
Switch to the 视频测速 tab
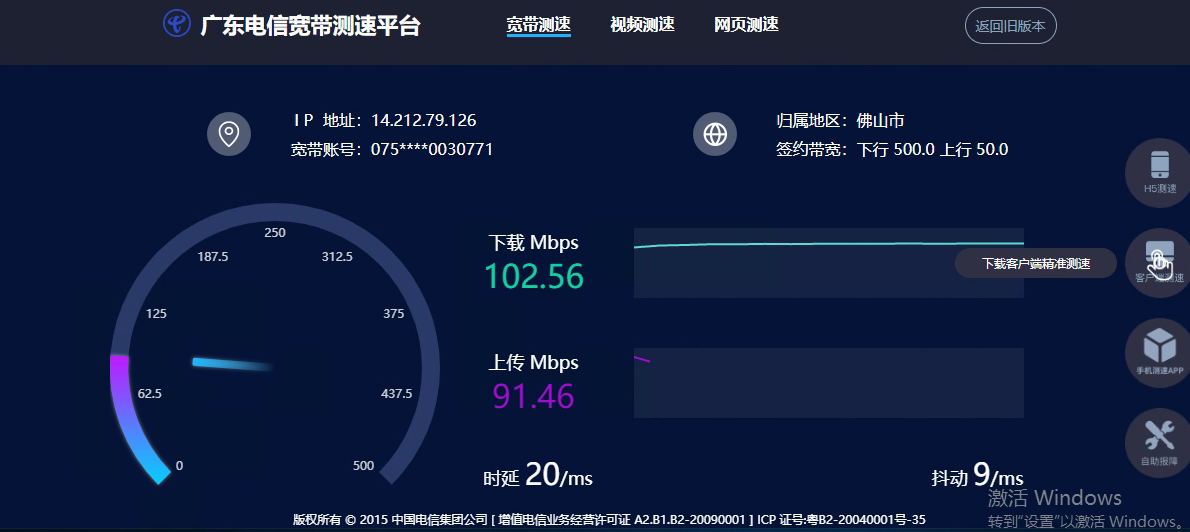642,24
